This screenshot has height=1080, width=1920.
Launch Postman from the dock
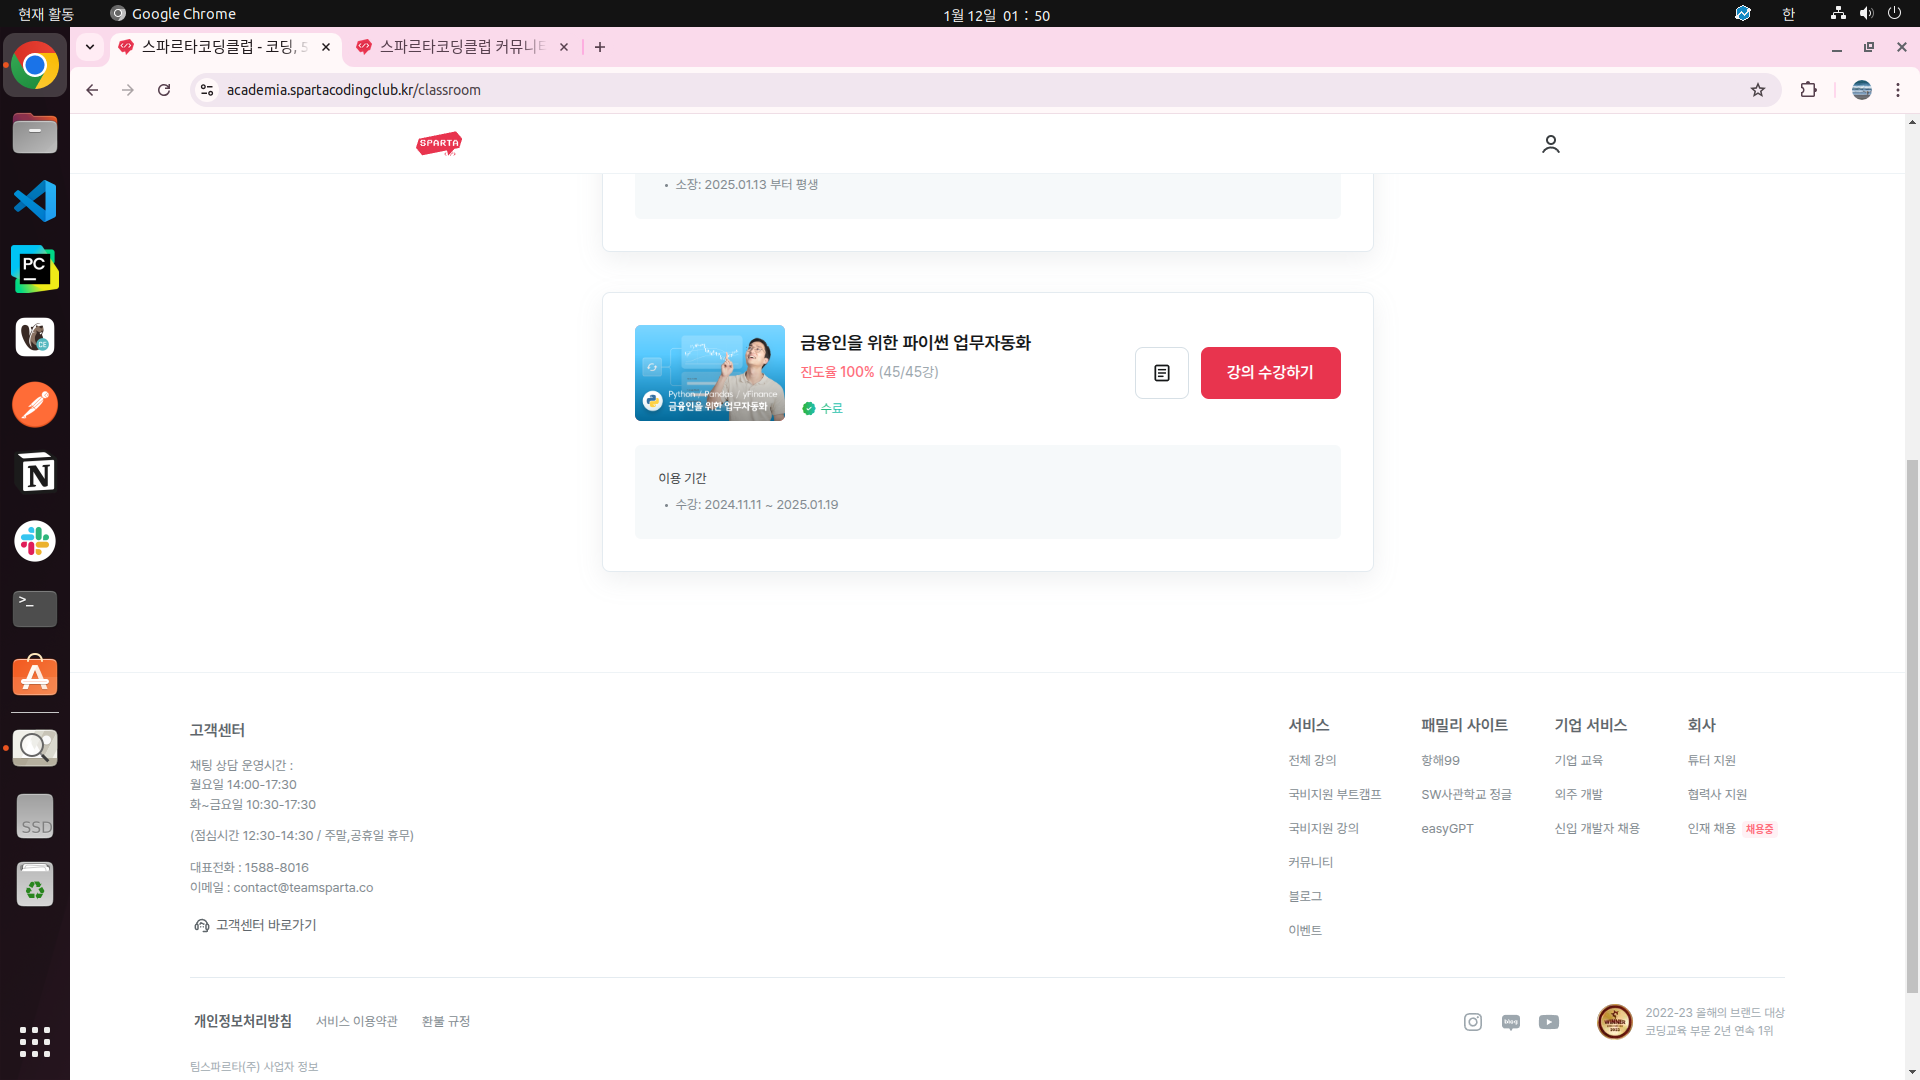click(x=35, y=405)
